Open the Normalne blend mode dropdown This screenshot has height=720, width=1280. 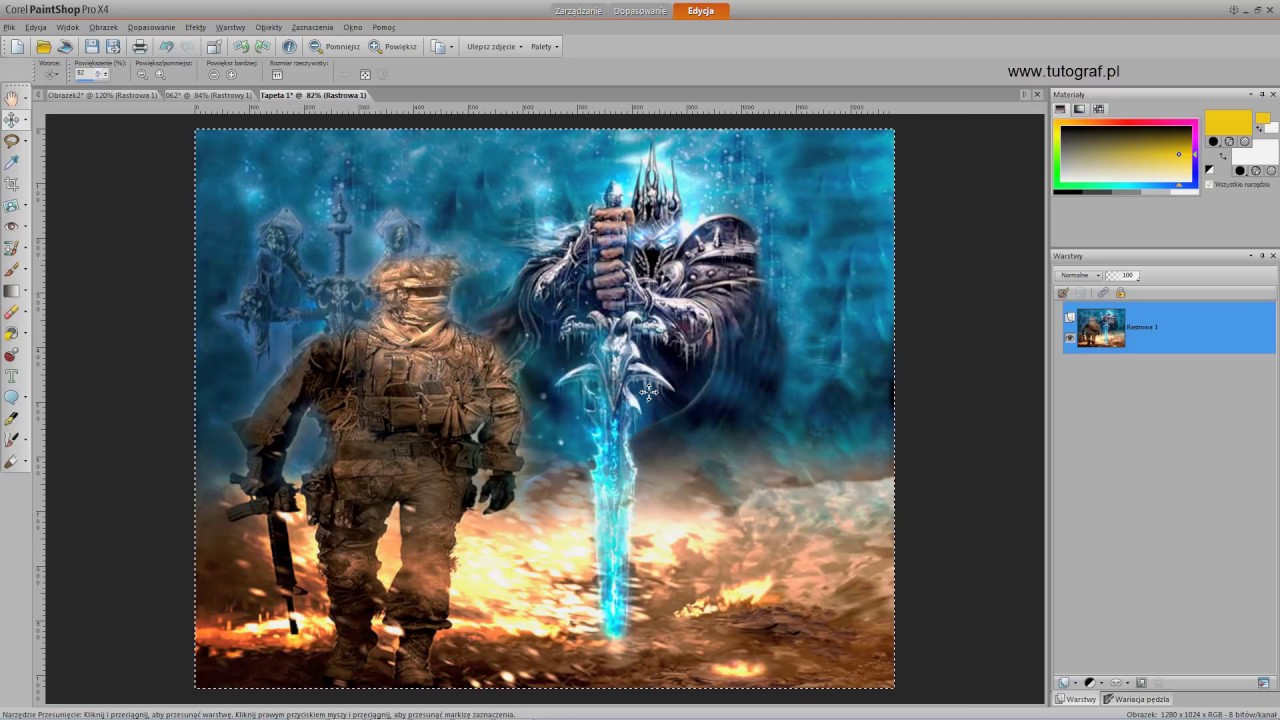tap(1079, 275)
